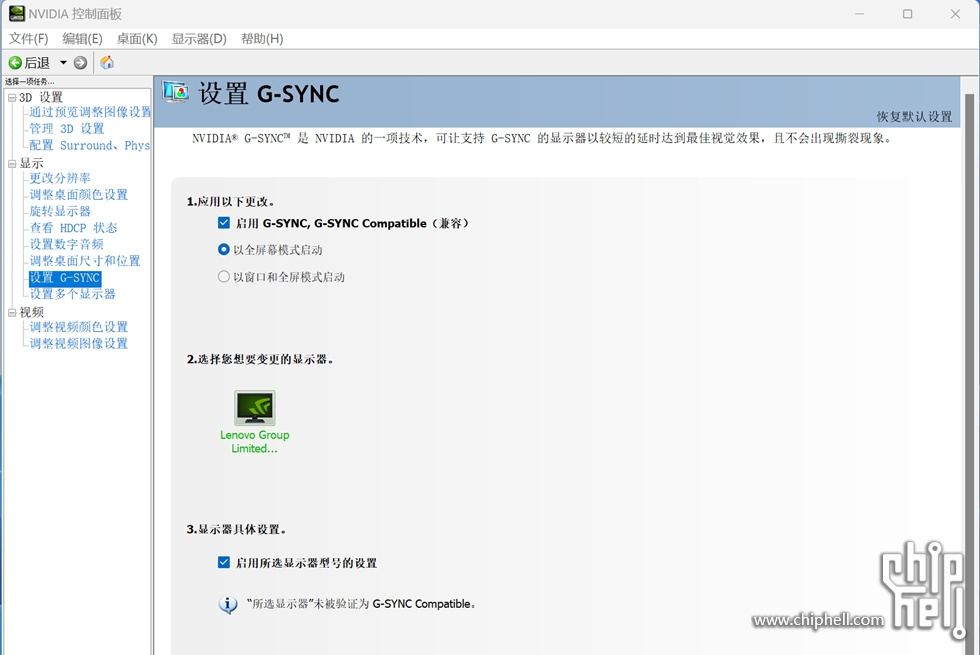Toggle 启用所选显示器型号的设置 checkbox
Viewport: 980px width, 655px height.
(224, 562)
